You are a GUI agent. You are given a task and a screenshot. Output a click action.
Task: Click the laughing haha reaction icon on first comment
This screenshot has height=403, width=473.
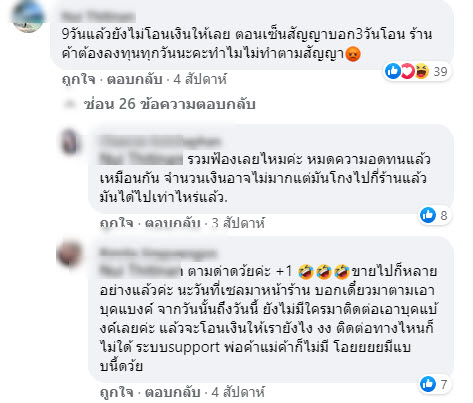click(421, 71)
